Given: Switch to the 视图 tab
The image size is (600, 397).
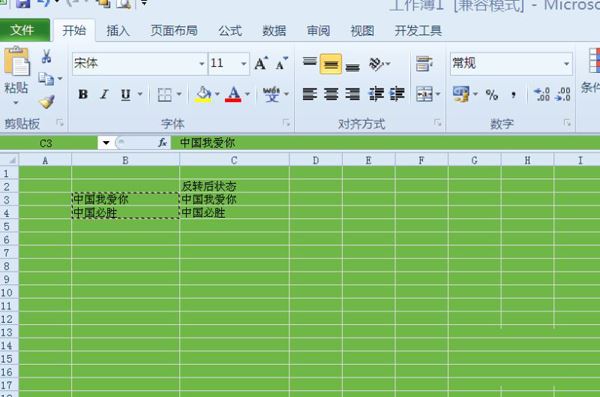Looking at the screenshot, I should tap(362, 31).
